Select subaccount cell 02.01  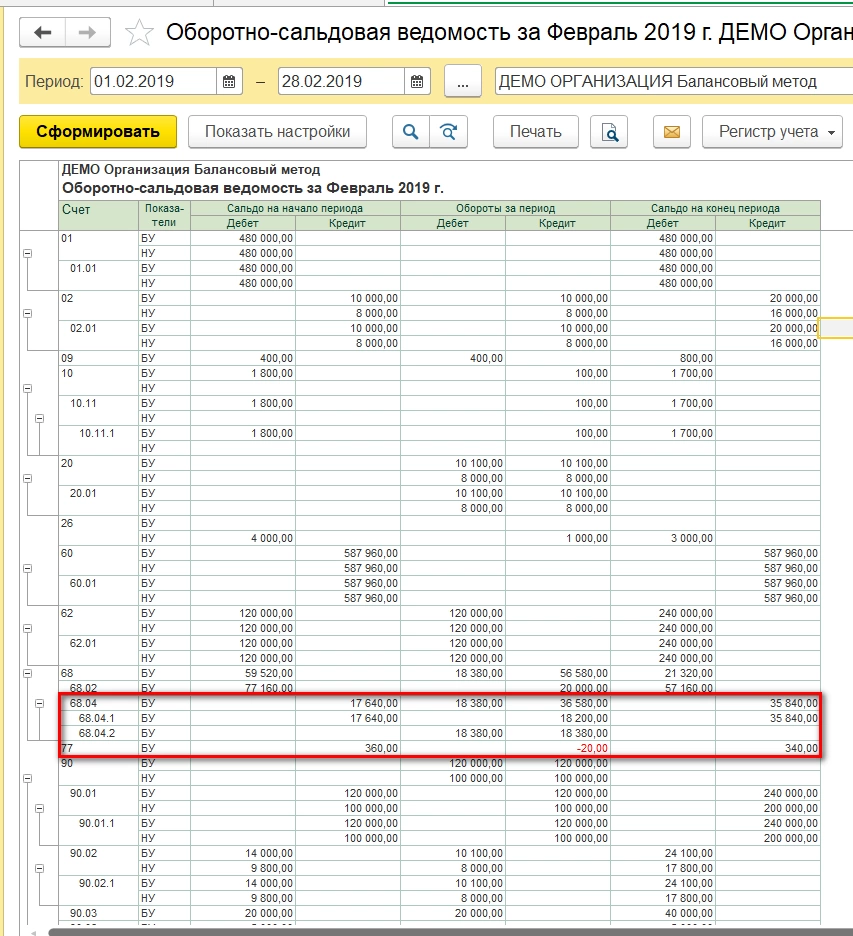click(98, 336)
